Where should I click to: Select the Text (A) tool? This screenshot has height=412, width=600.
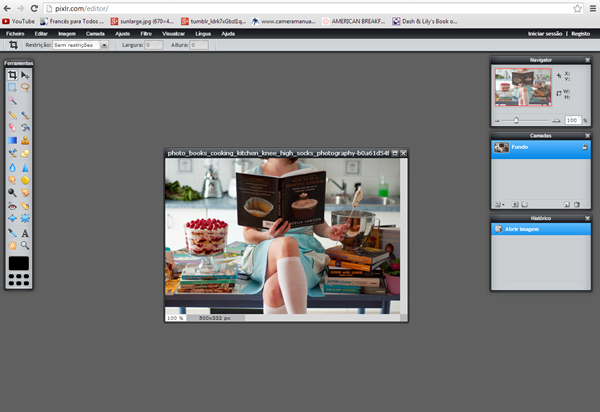tap(25, 232)
